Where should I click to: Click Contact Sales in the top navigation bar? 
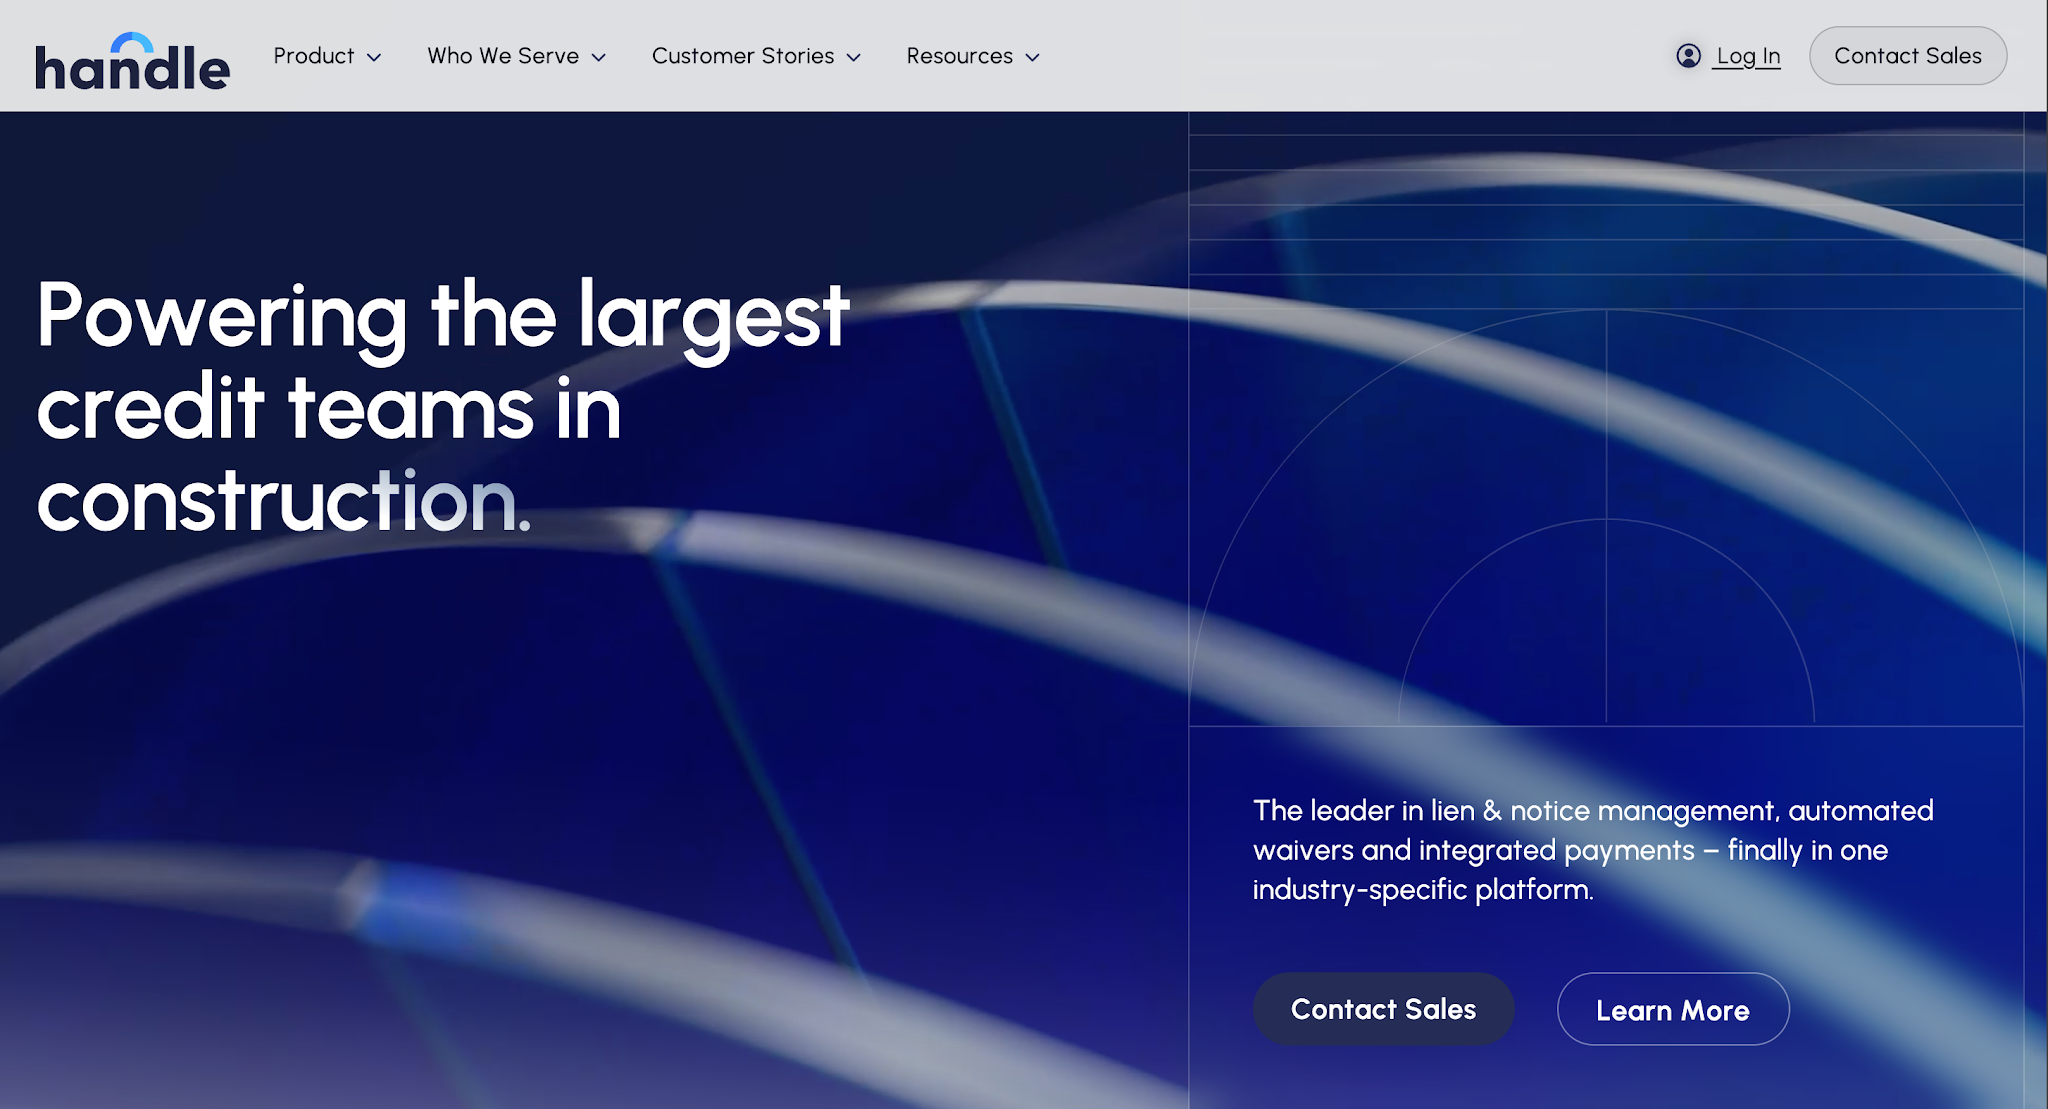point(1908,56)
